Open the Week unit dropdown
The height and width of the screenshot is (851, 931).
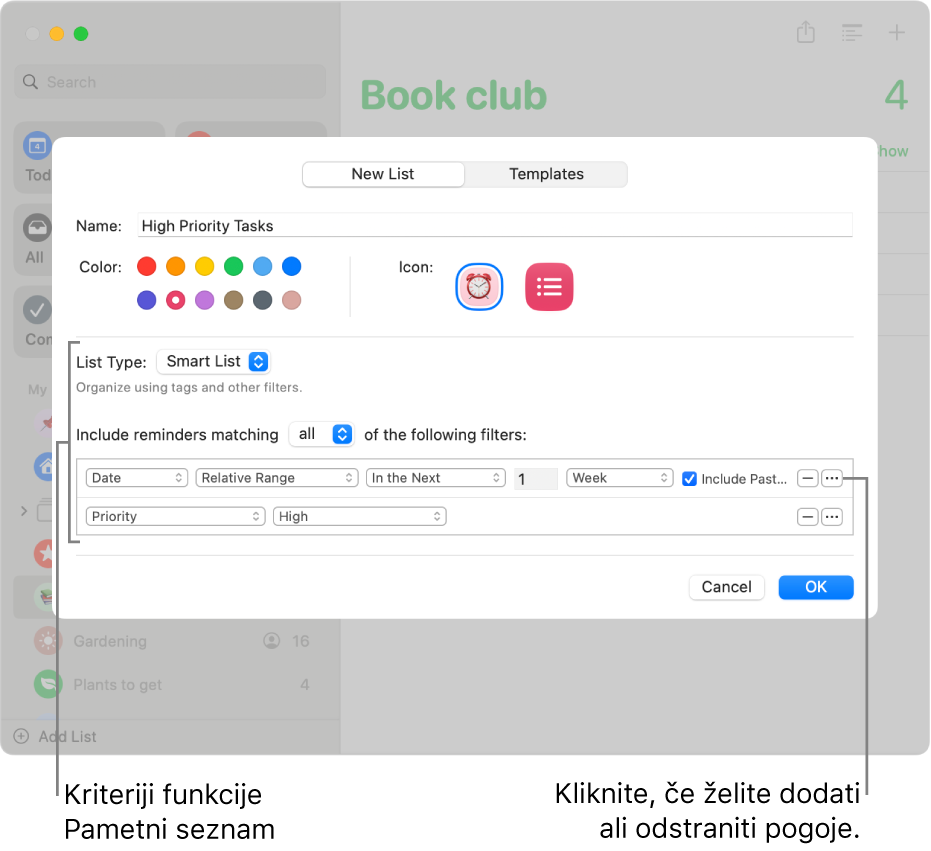[x=619, y=477]
